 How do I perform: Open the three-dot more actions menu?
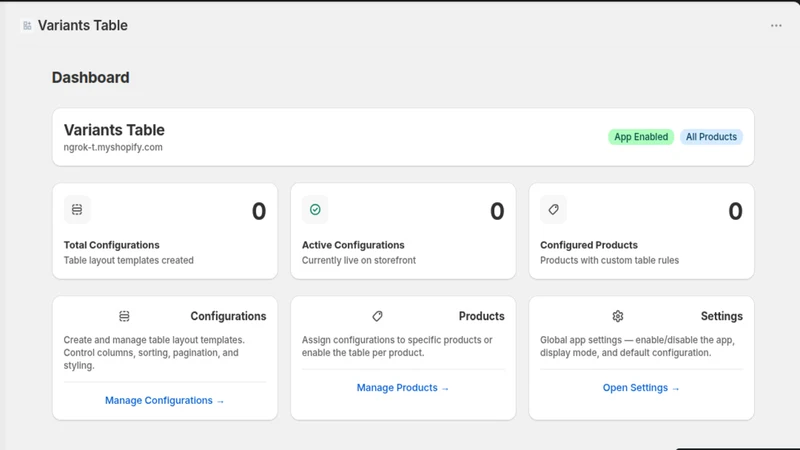click(776, 26)
